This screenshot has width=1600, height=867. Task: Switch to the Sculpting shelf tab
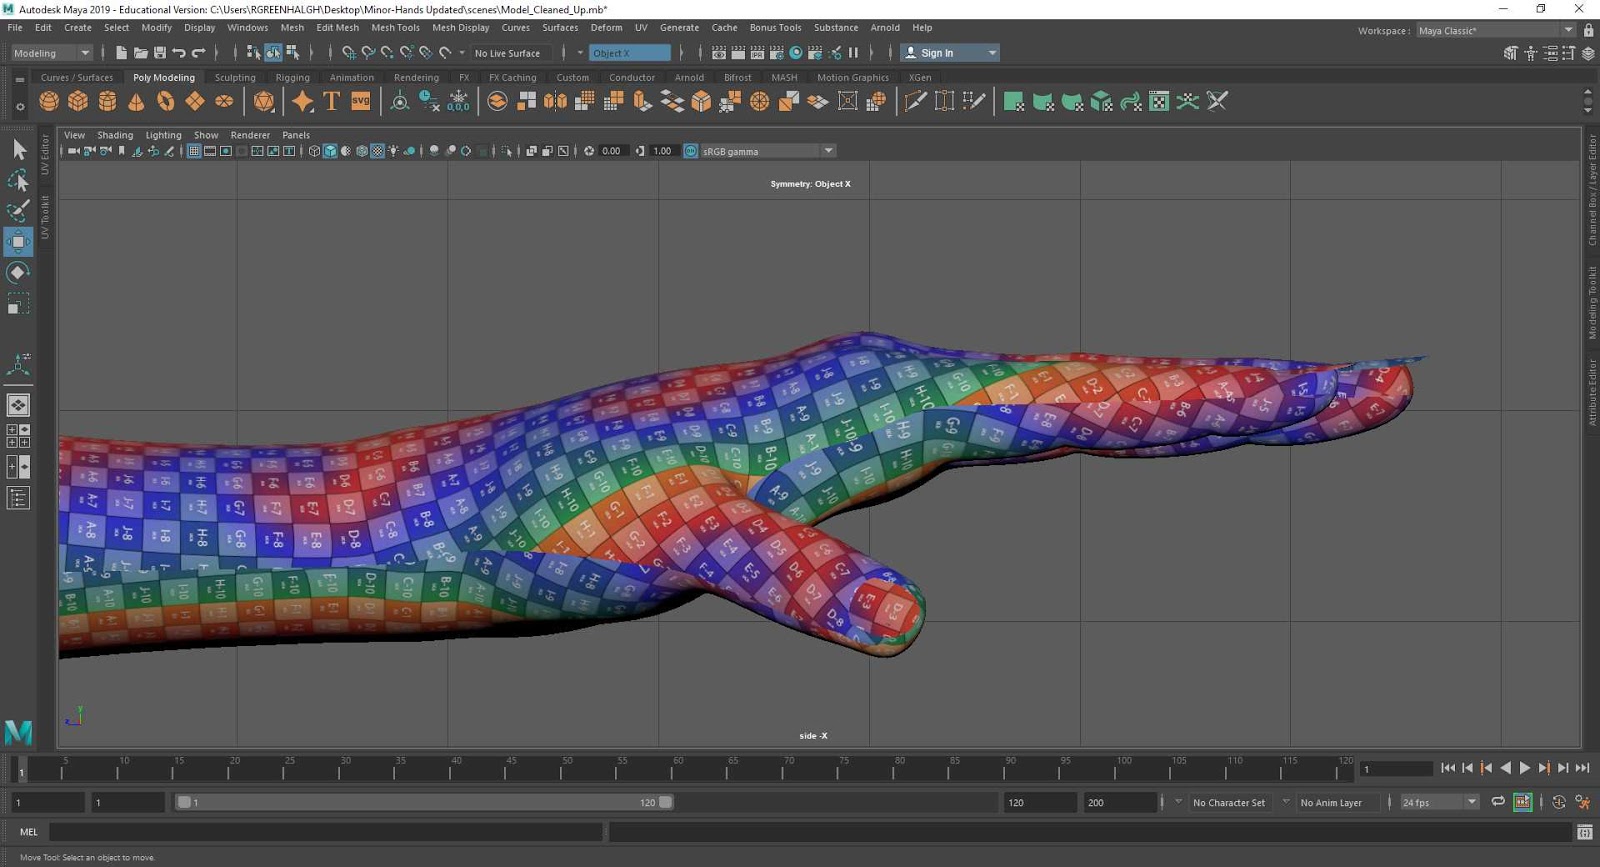[x=235, y=77]
